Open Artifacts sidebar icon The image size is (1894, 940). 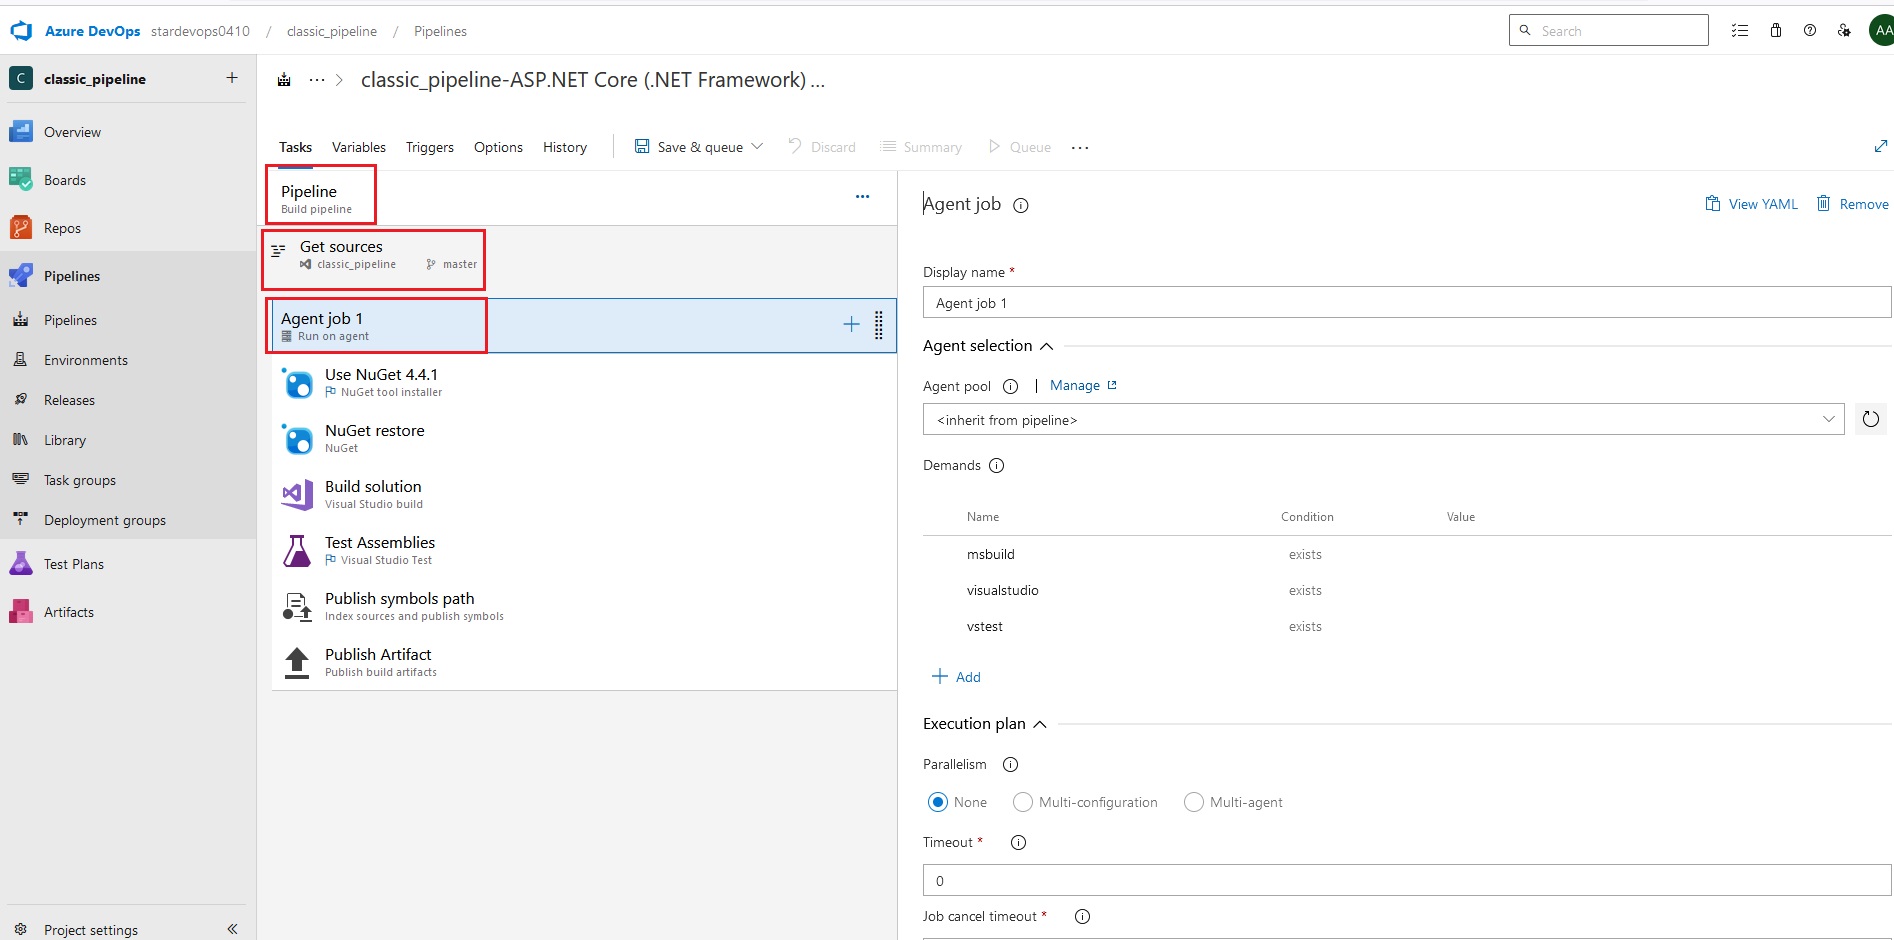pos(21,612)
